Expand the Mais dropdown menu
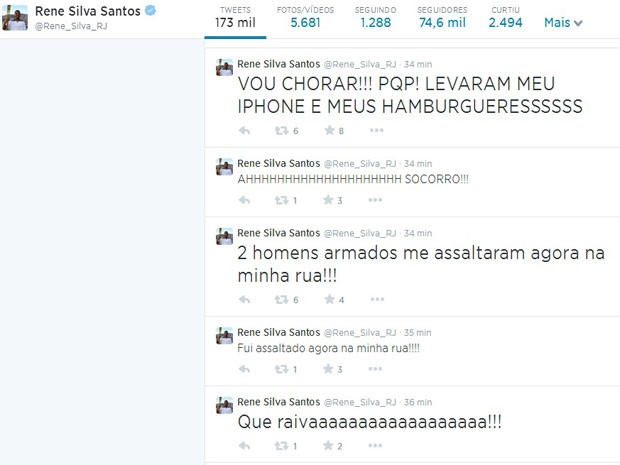 (563, 23)
